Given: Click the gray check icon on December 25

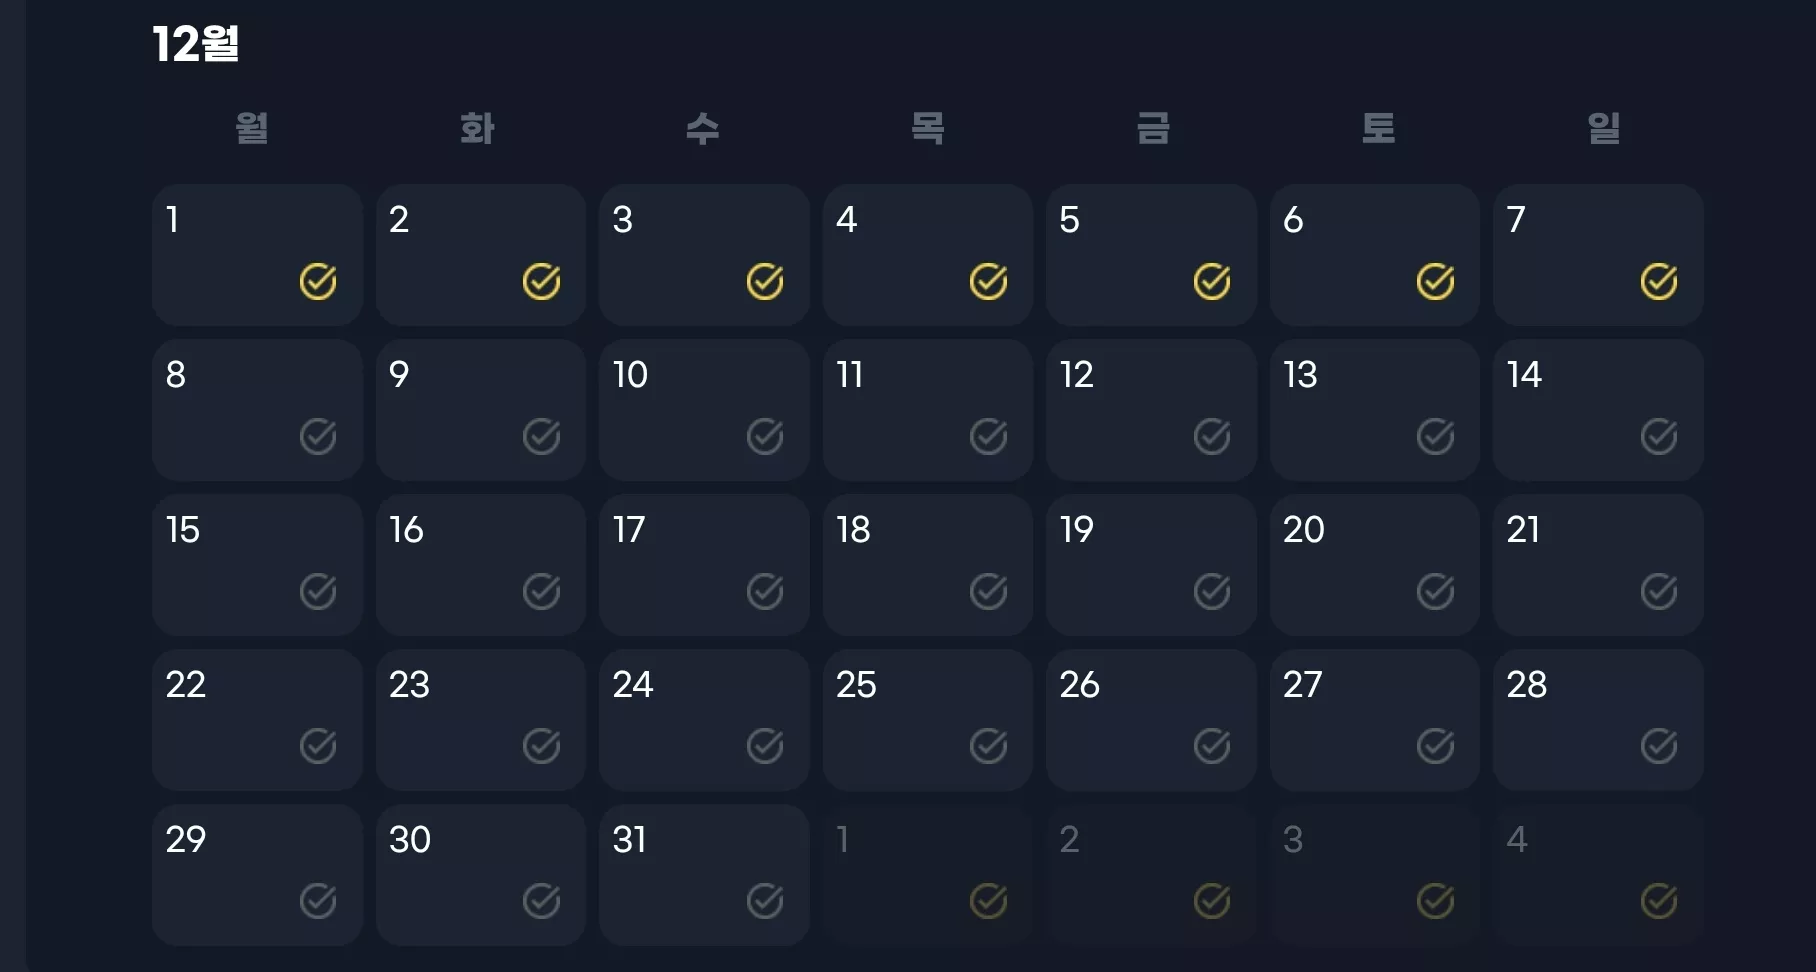Looking at the screenshot, I should pos(988,746).
